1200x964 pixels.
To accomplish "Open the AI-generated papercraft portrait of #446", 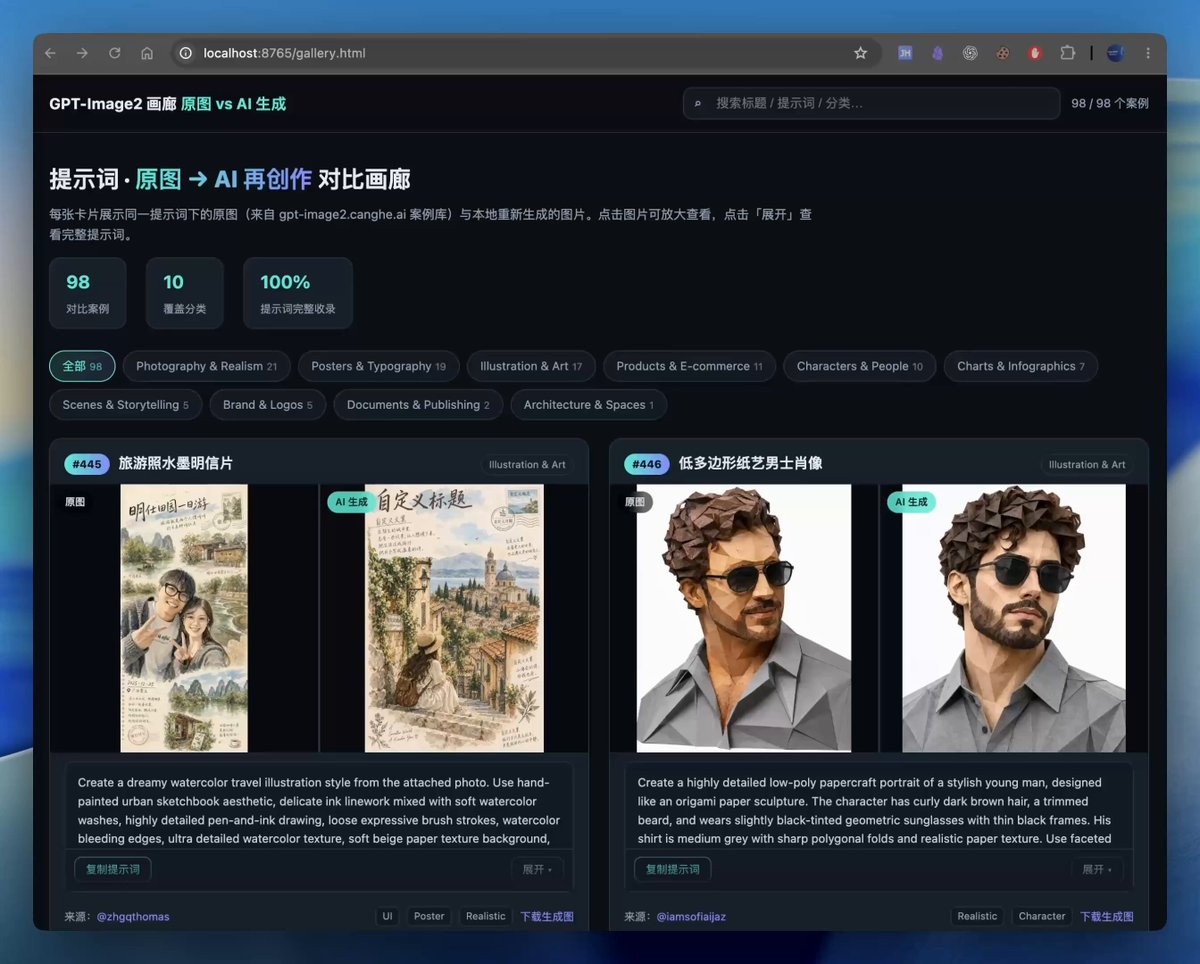I will pyautogui.click(x=1014, y=618).
